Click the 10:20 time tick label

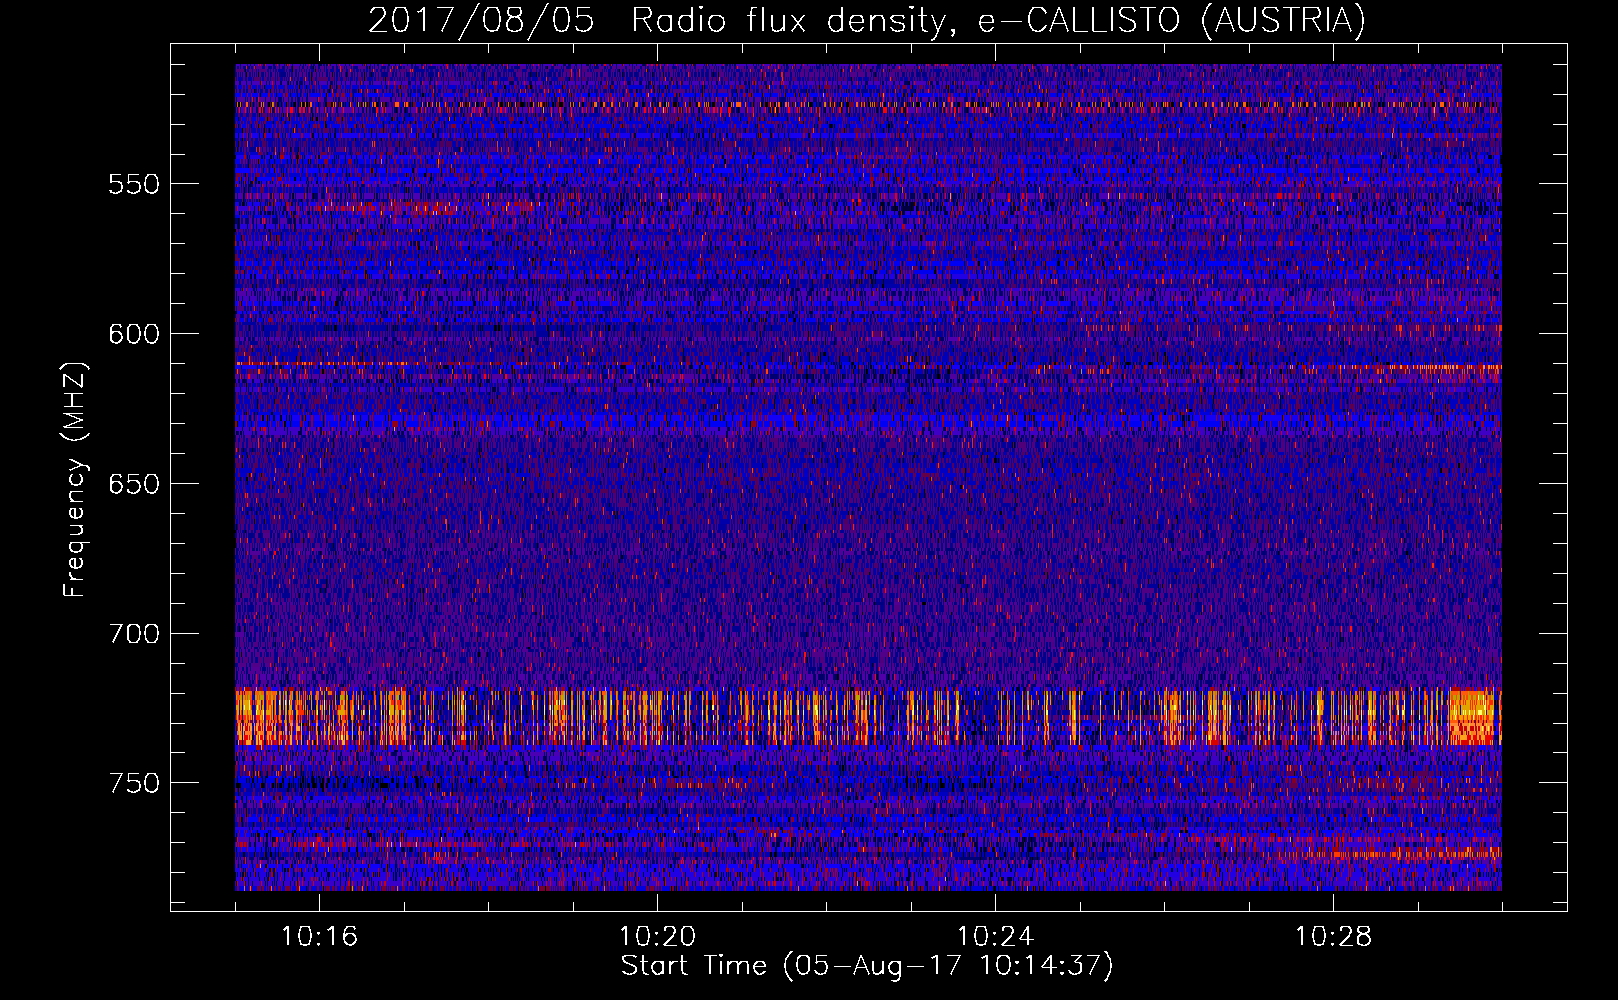point(657,937)
